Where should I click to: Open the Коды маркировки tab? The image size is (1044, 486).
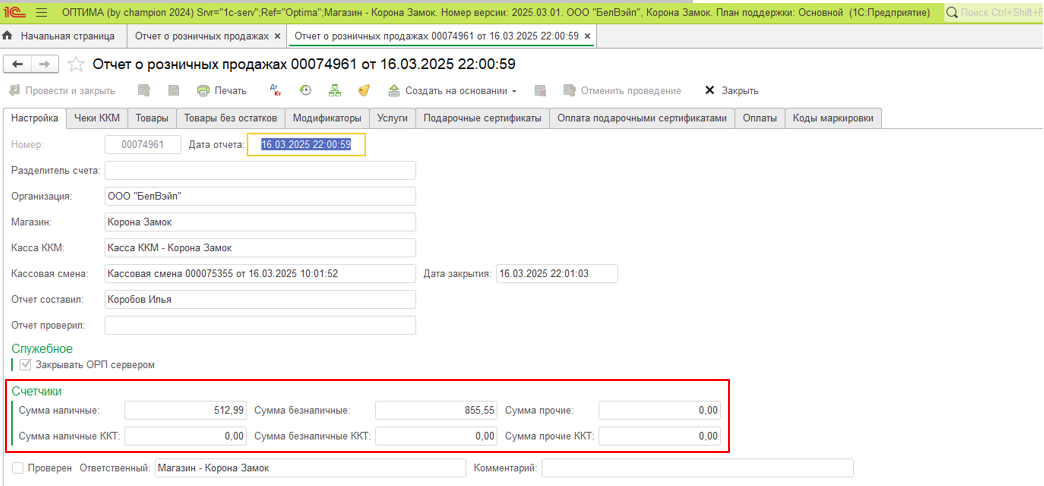[x=833, y=118]
